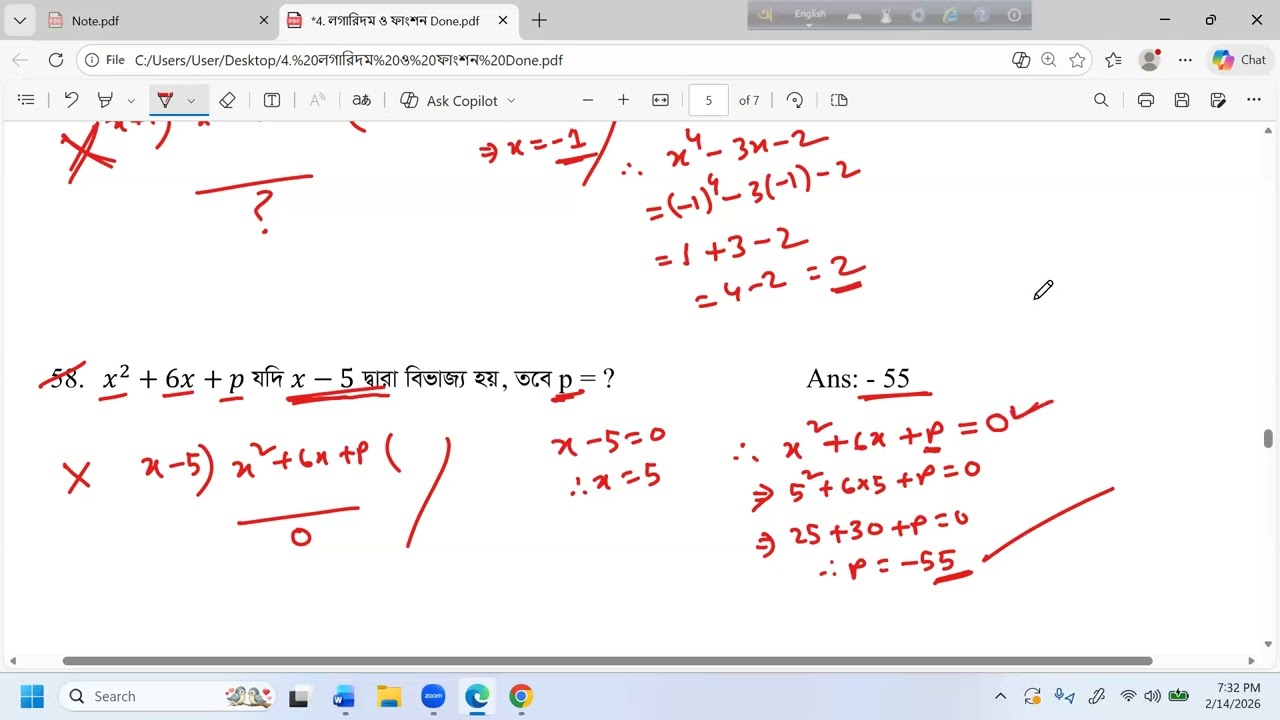Click Ask Copilot in PDF toolbar

[x=450, y=100]
